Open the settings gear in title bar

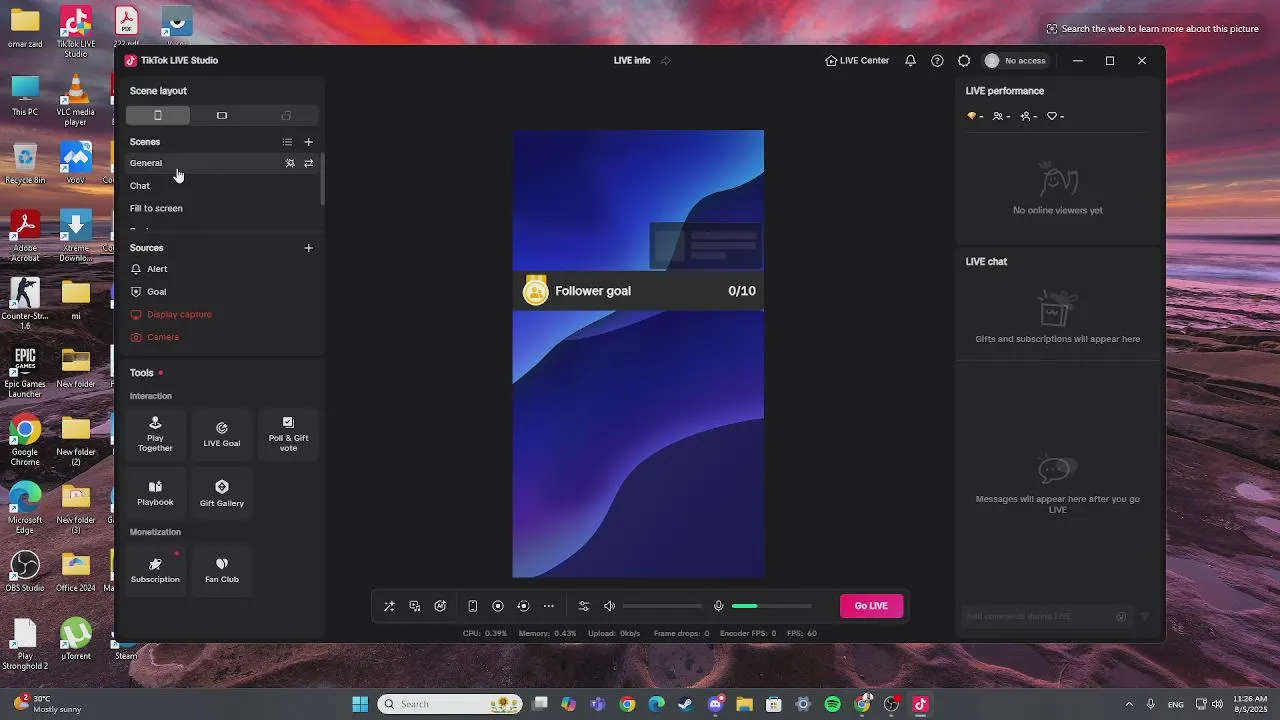(x=964, y=61)
